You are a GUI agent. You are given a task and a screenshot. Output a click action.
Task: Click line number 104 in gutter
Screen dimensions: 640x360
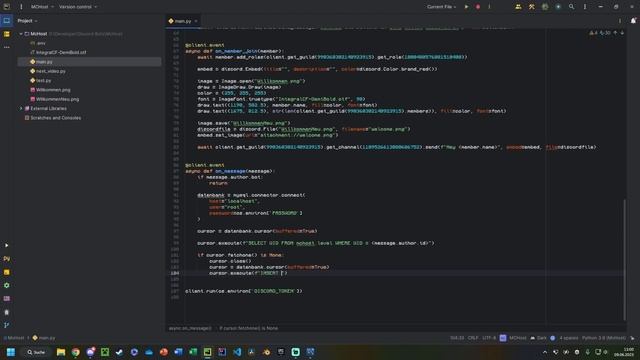[175, 273]
